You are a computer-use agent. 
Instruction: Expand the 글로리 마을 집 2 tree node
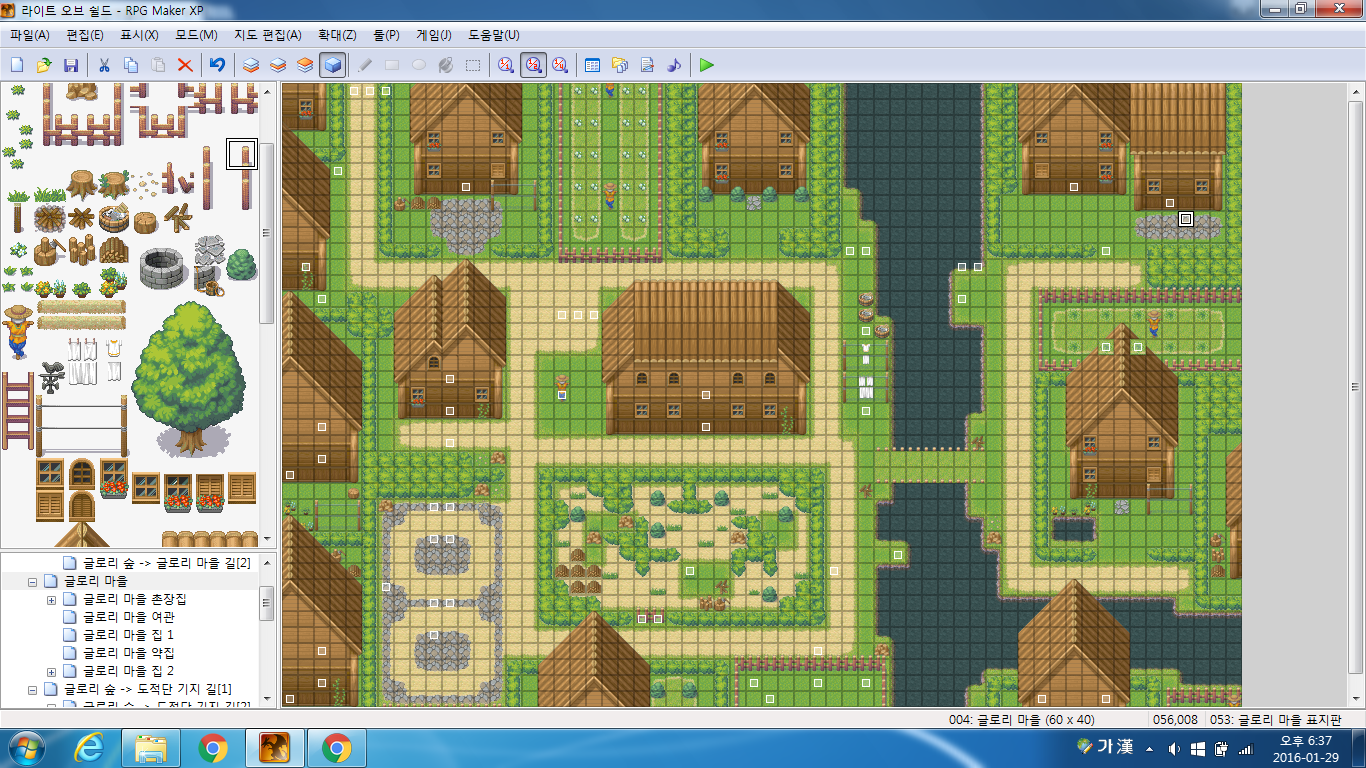[51, 671]
